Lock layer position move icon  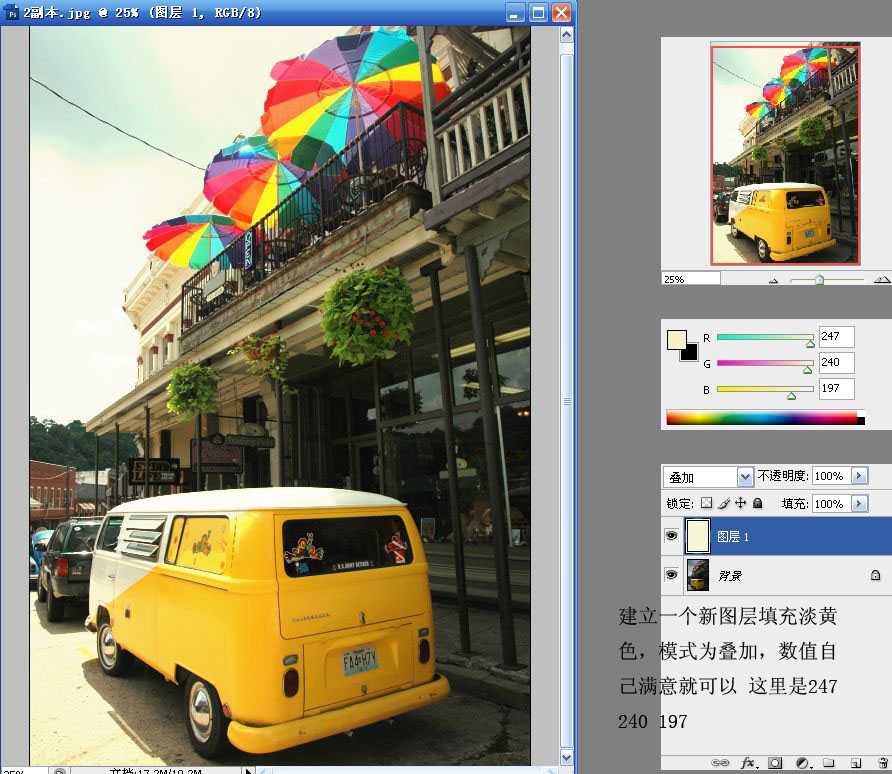(x=740, y=503)
